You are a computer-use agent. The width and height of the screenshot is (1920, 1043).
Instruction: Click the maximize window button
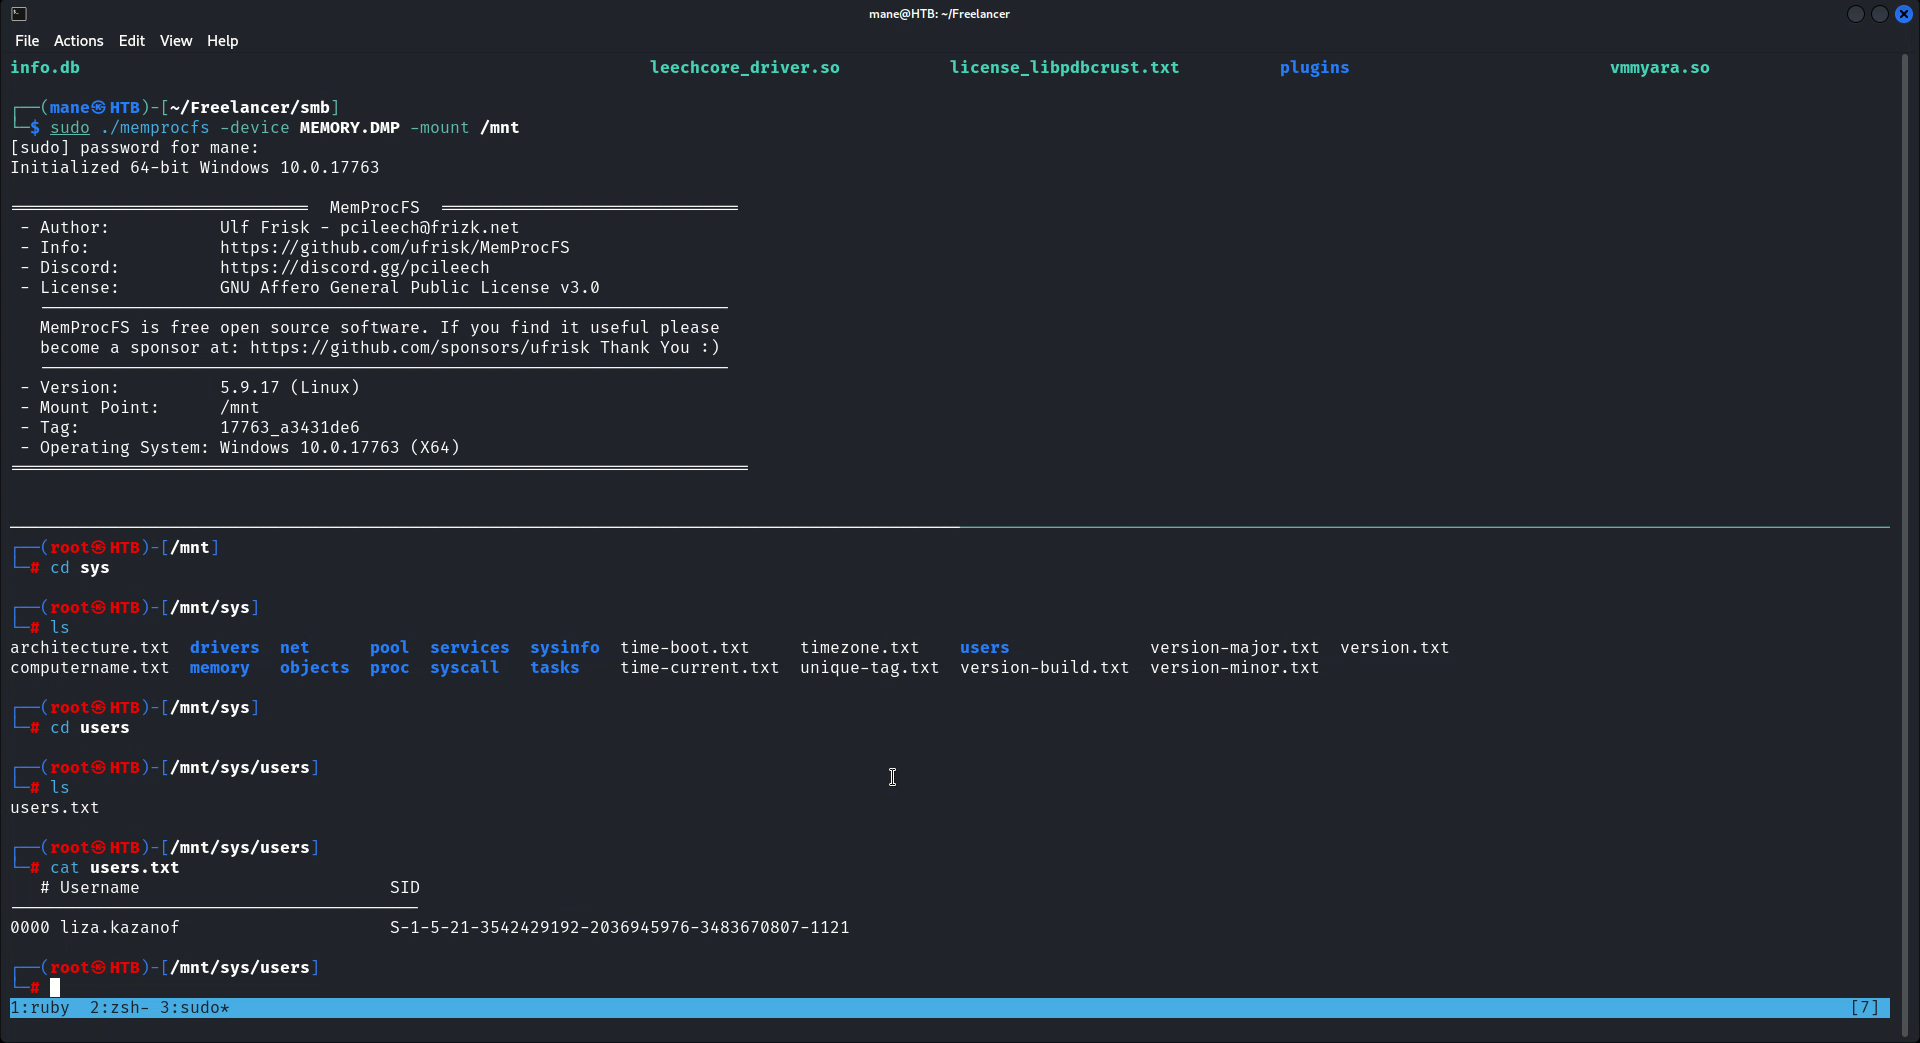tap(1880, 14)
